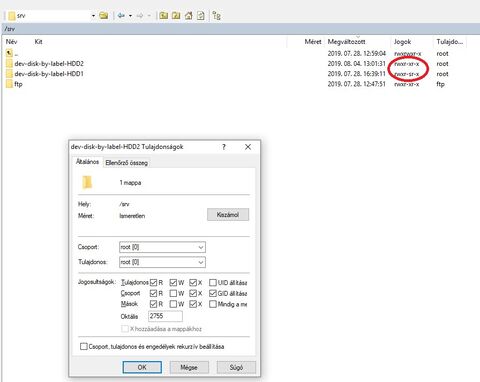Click the date 2019. 07. 28. 12:47:51

point(356,84)
